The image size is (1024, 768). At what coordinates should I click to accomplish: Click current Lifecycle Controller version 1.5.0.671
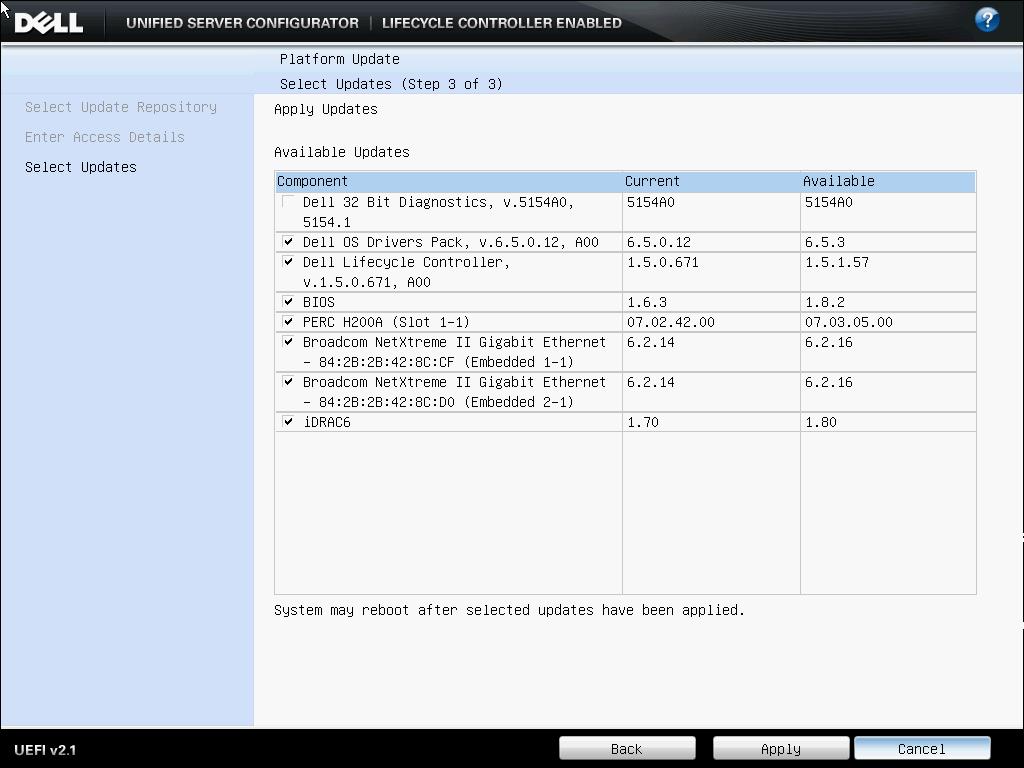click(x=663, y=263)
